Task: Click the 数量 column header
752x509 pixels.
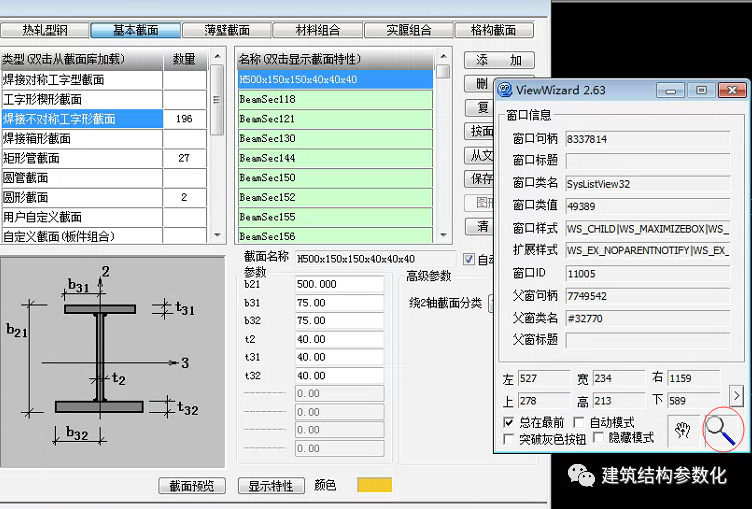Action: pyautogui.click(x=185, y=59)
